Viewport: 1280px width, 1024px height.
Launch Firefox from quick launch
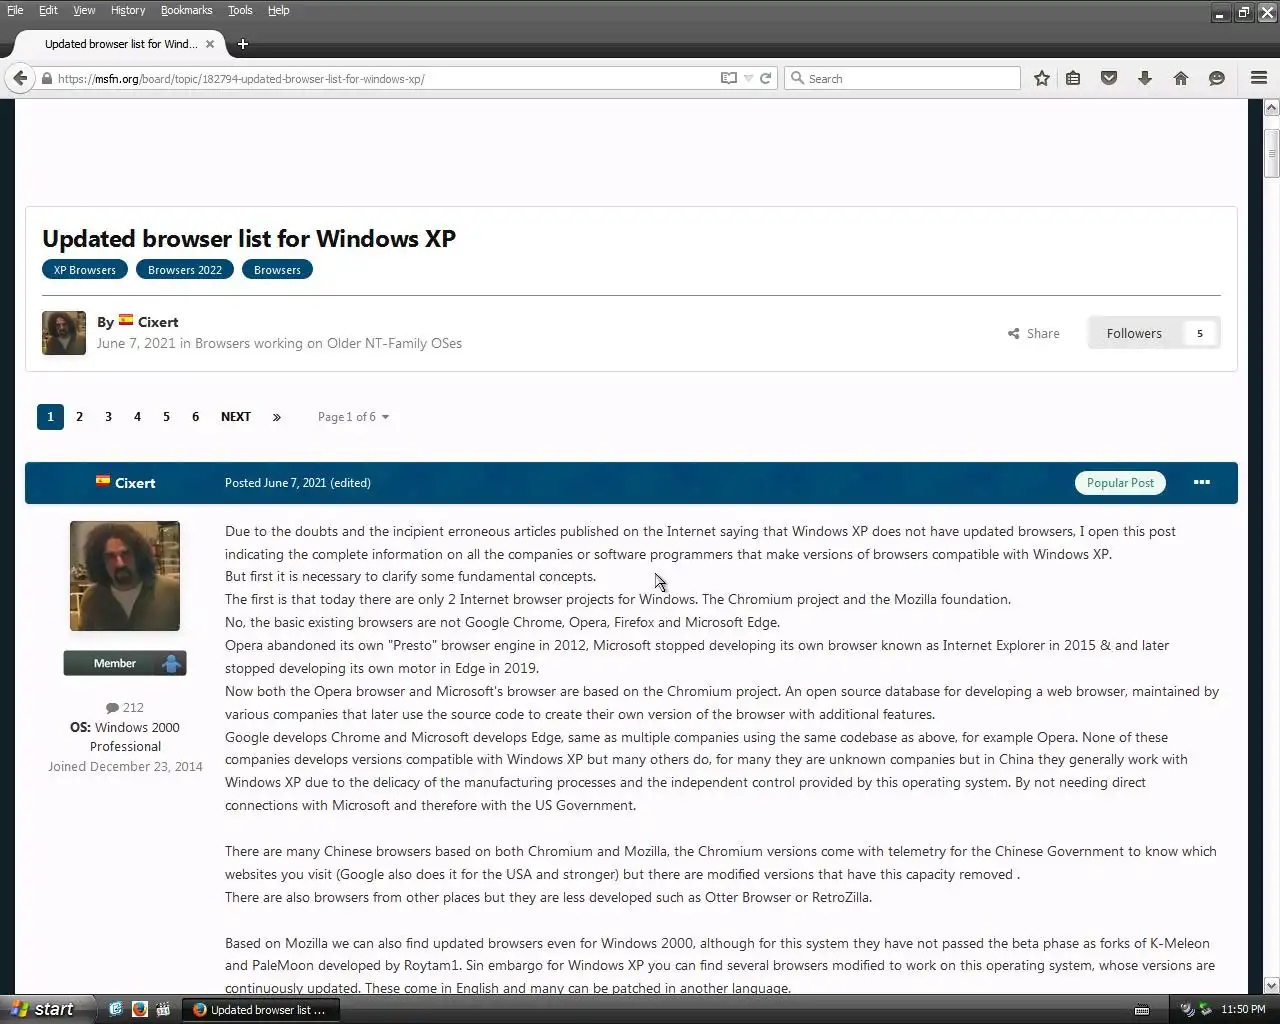(x=139, y=1010)
